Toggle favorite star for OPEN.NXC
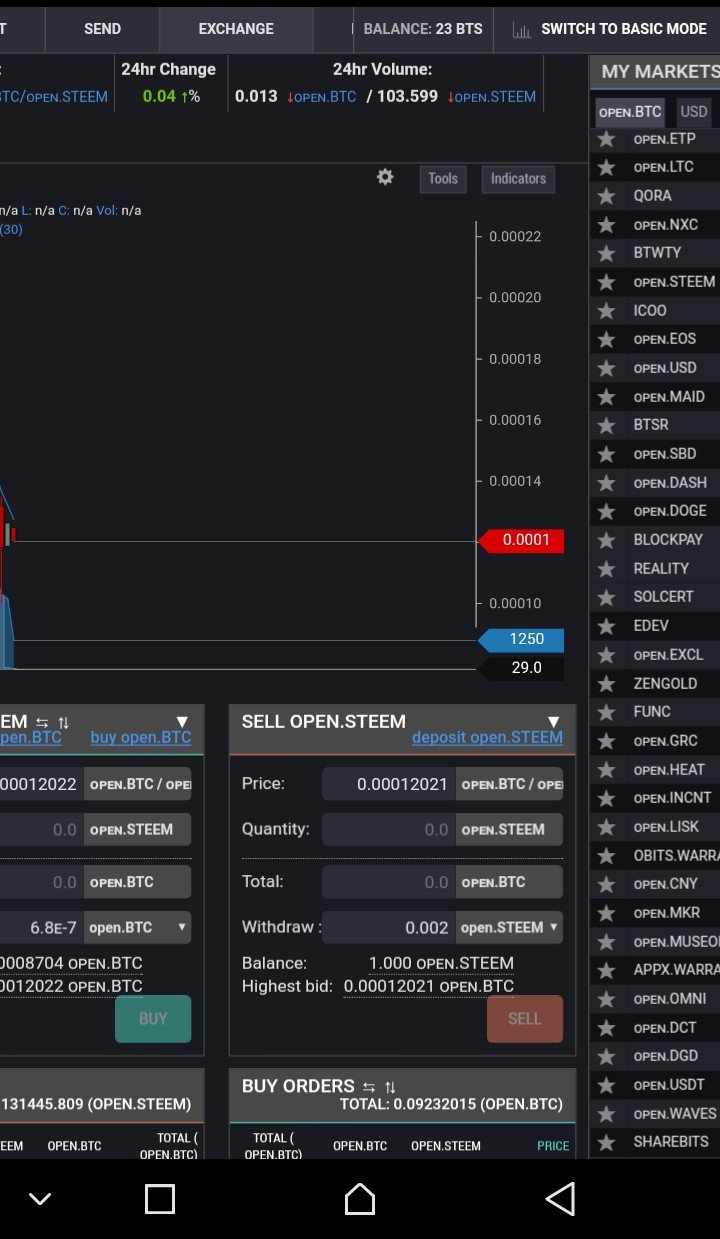720x1239 pixels. tap(606, 225)
